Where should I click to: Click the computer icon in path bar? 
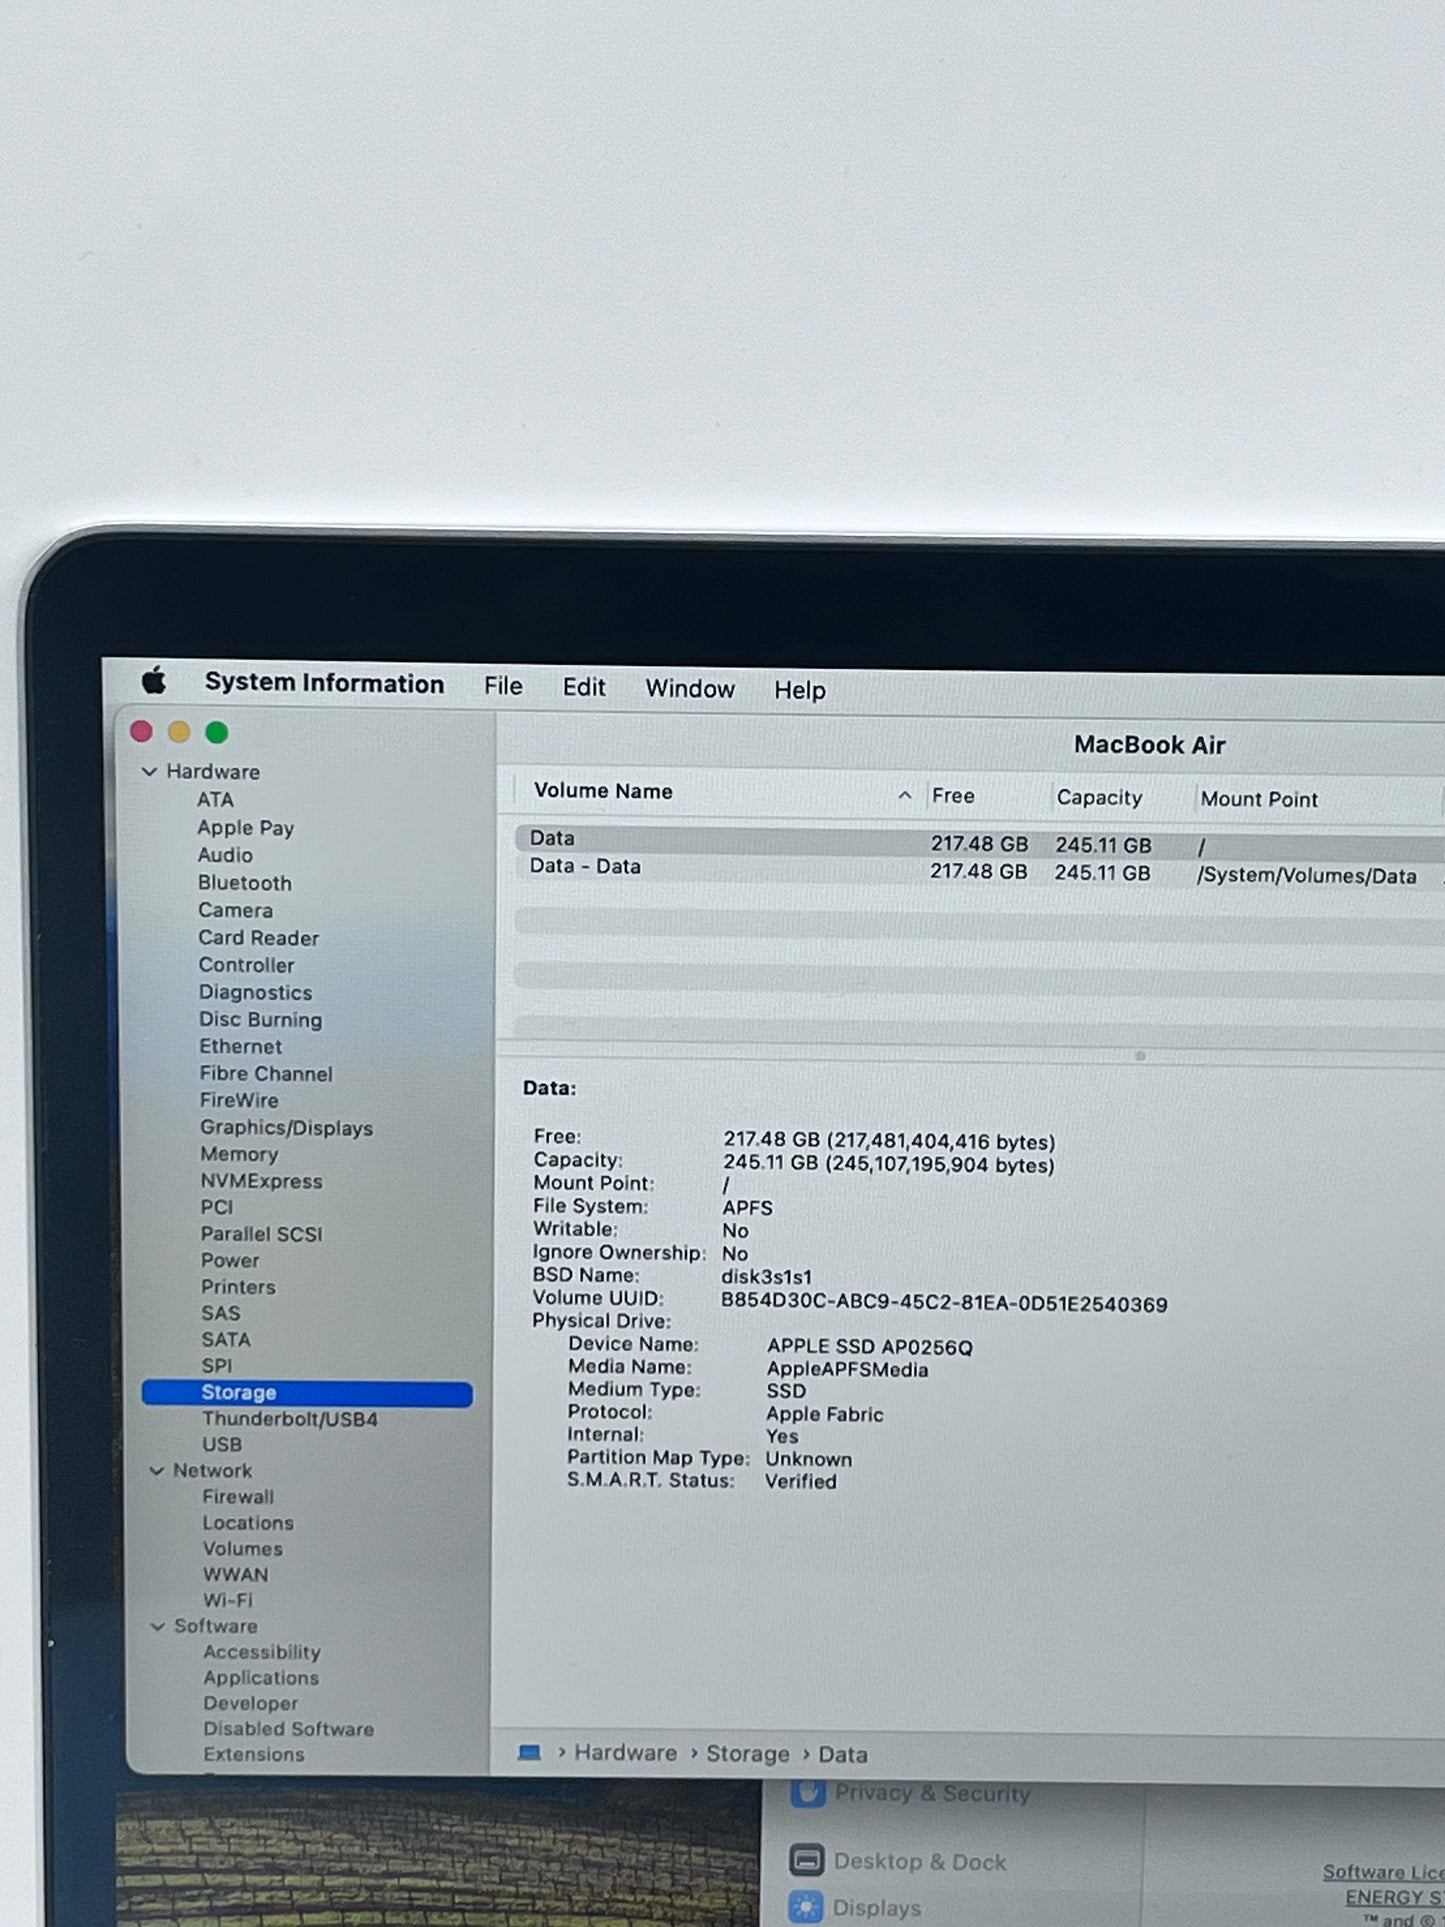[530, 1752]
